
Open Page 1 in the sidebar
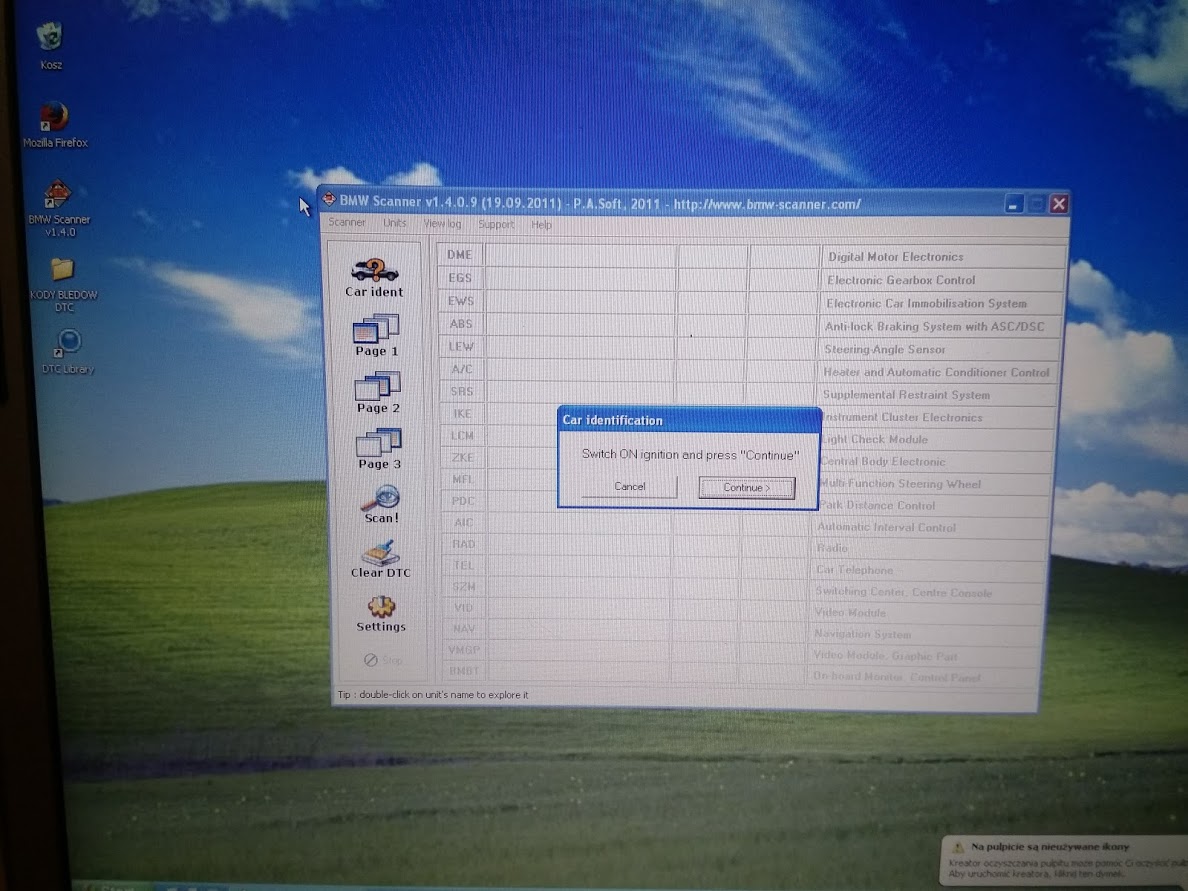click(376, 329)
